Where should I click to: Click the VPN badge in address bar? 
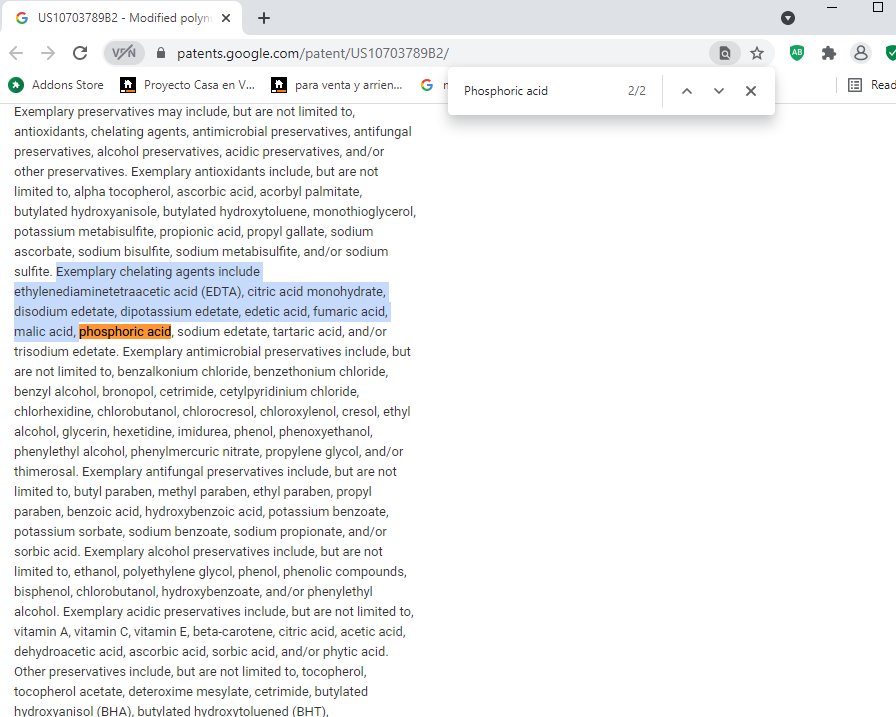pos(124,53)
